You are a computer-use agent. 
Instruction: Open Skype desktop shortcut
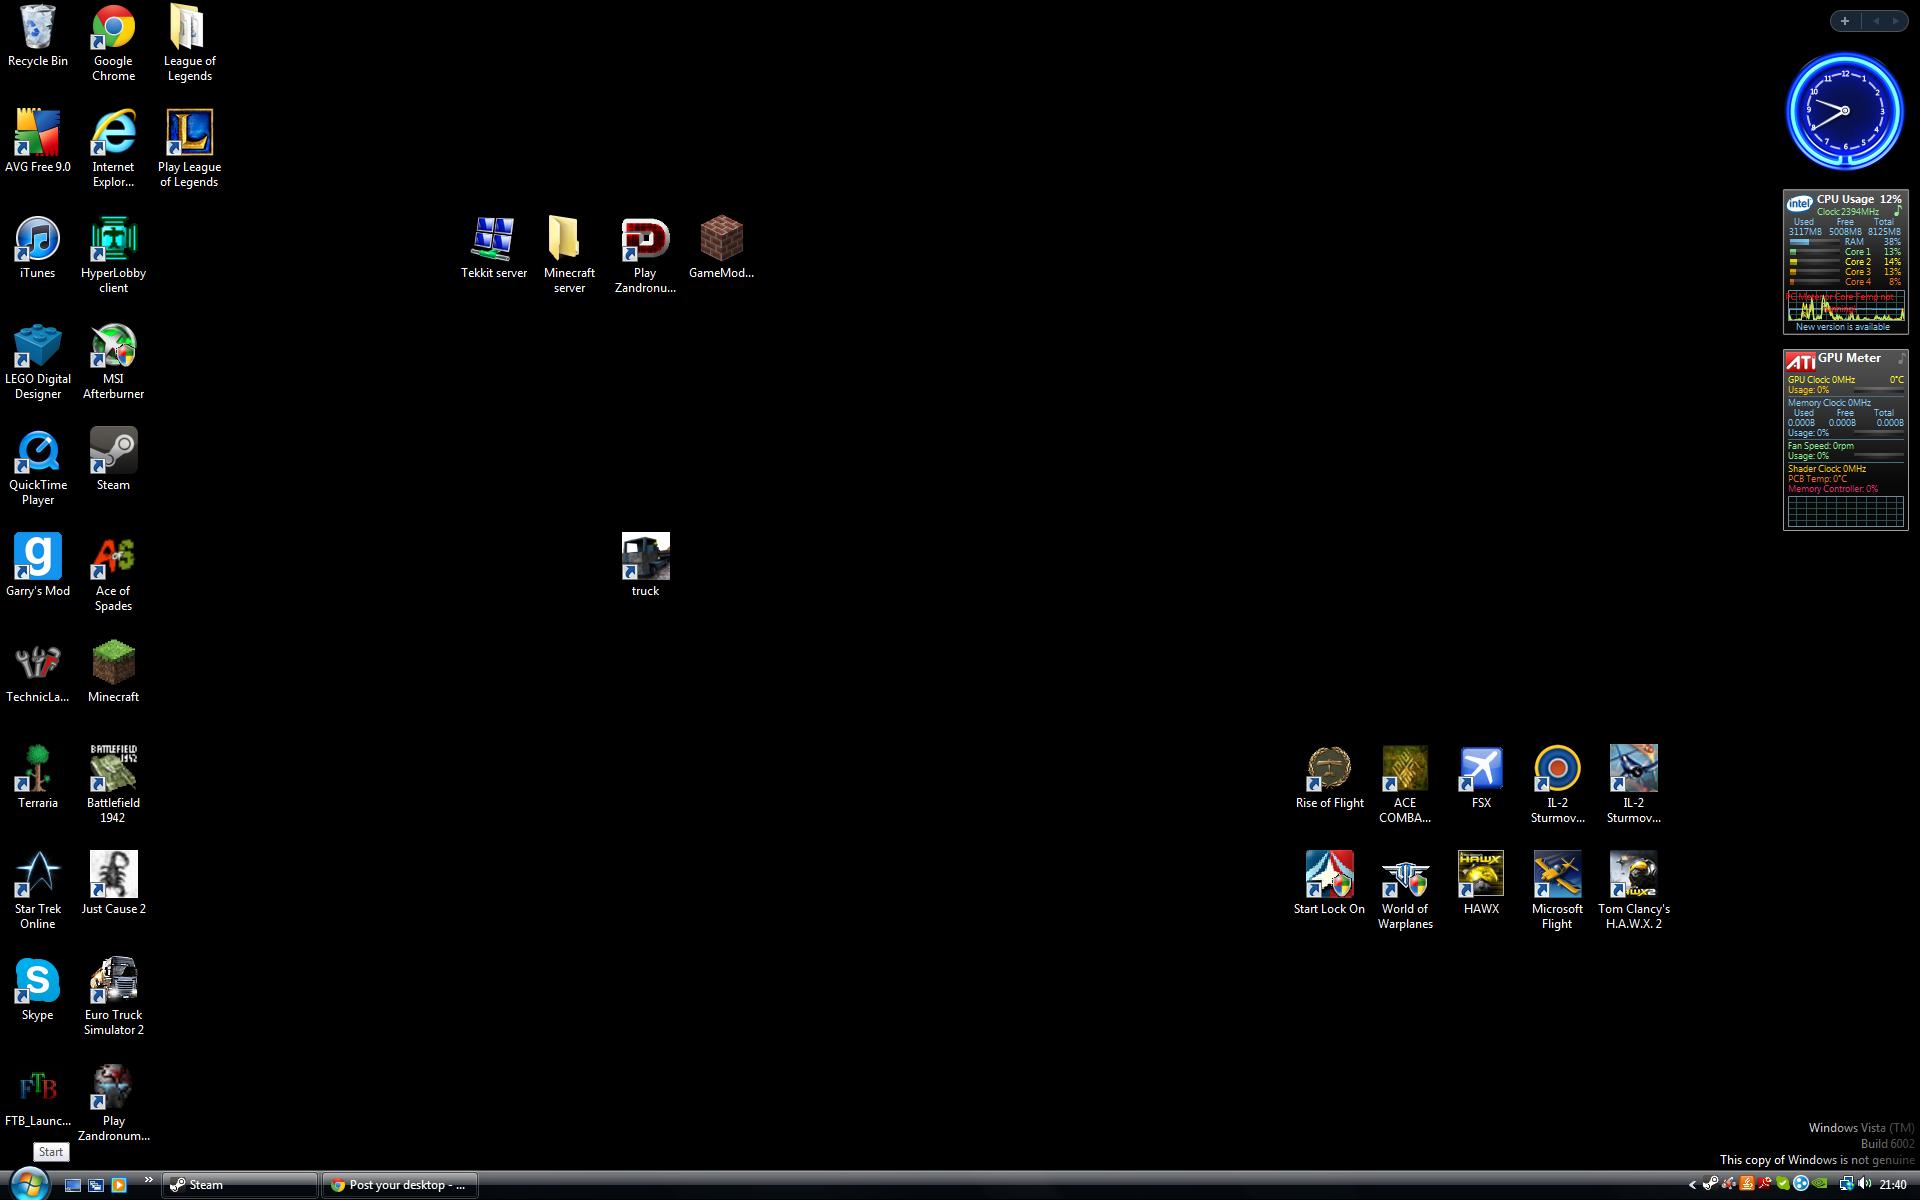(x=38, y=990)
